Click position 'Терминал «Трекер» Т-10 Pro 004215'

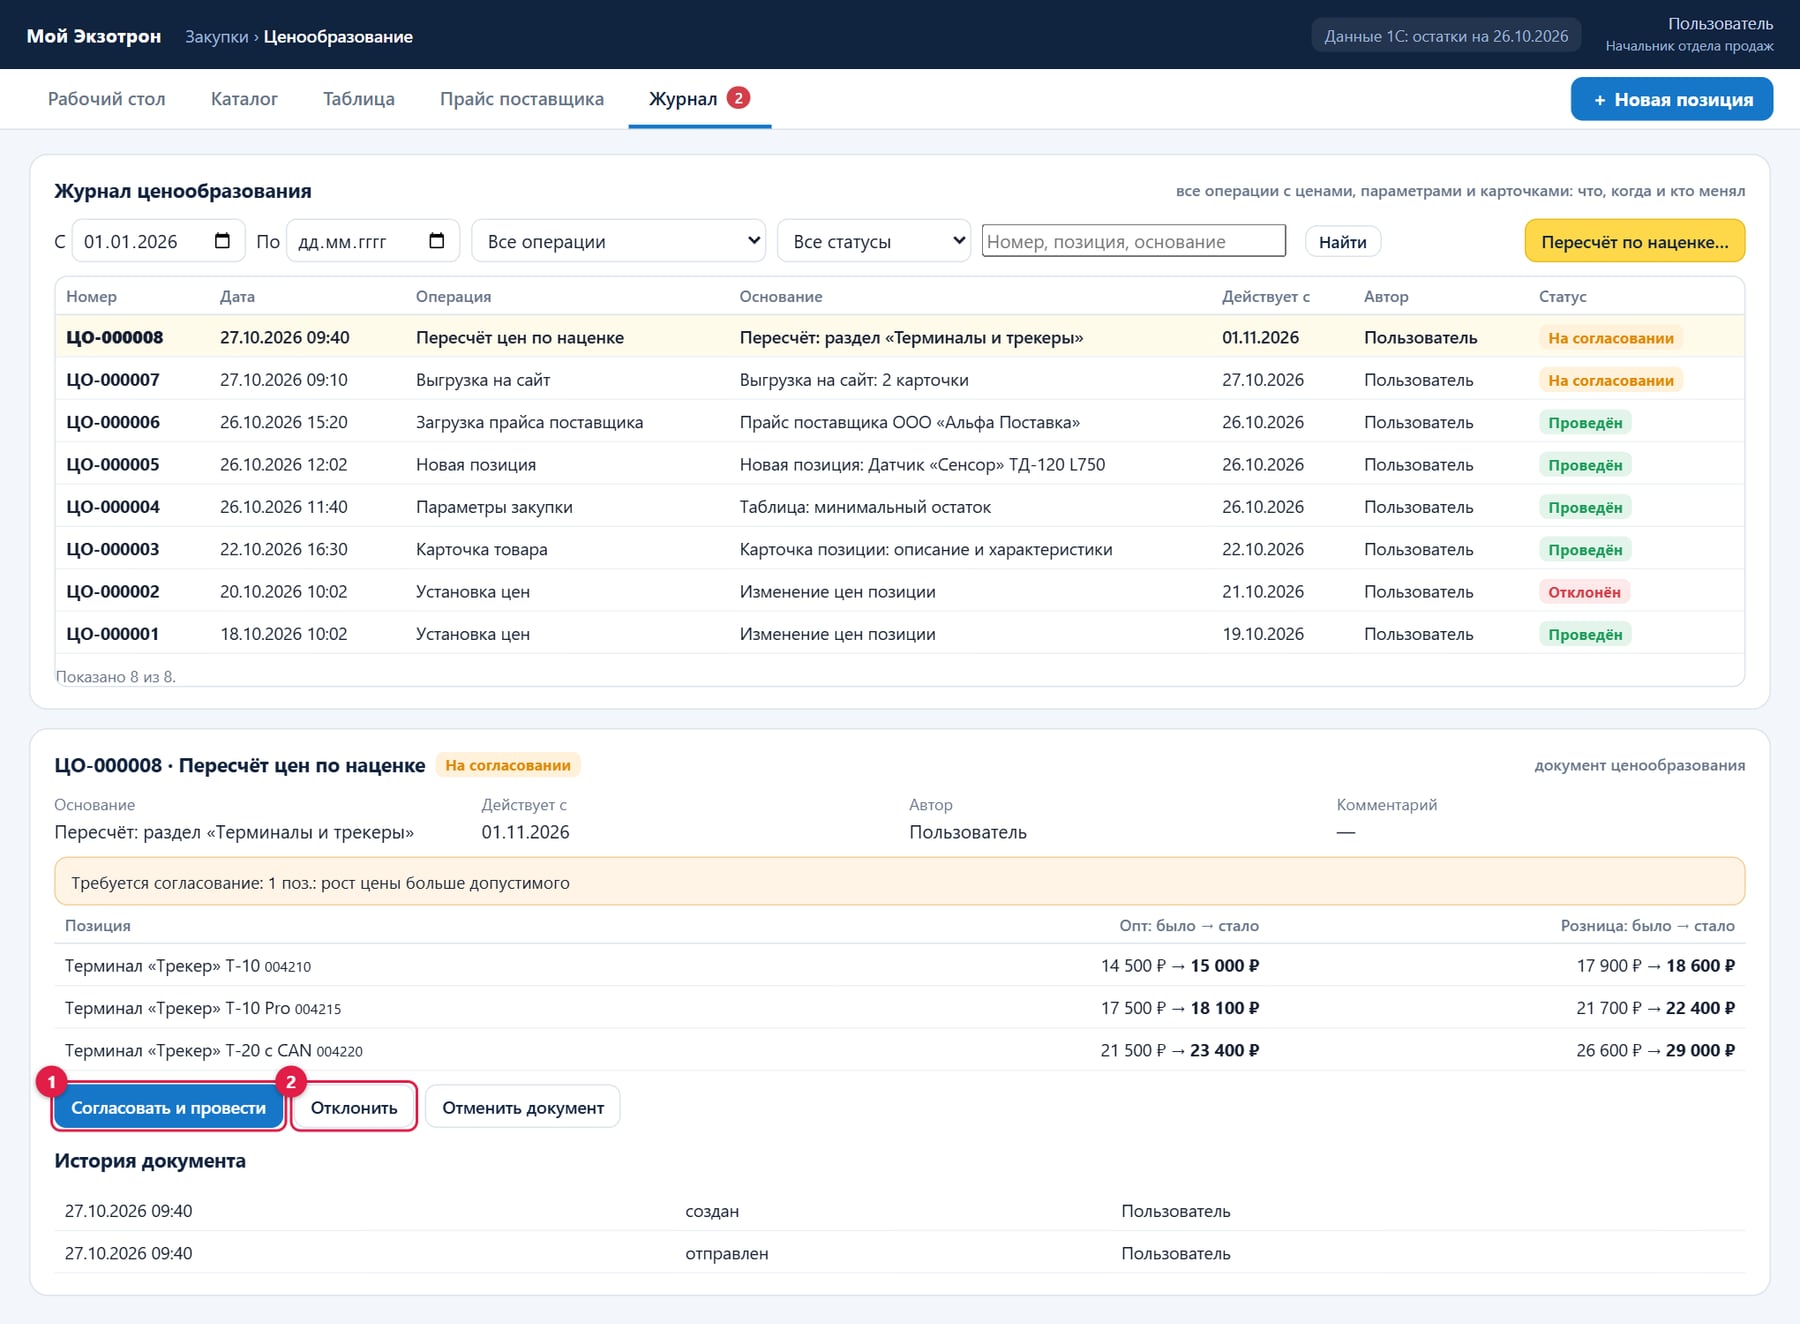[203, 1008]
